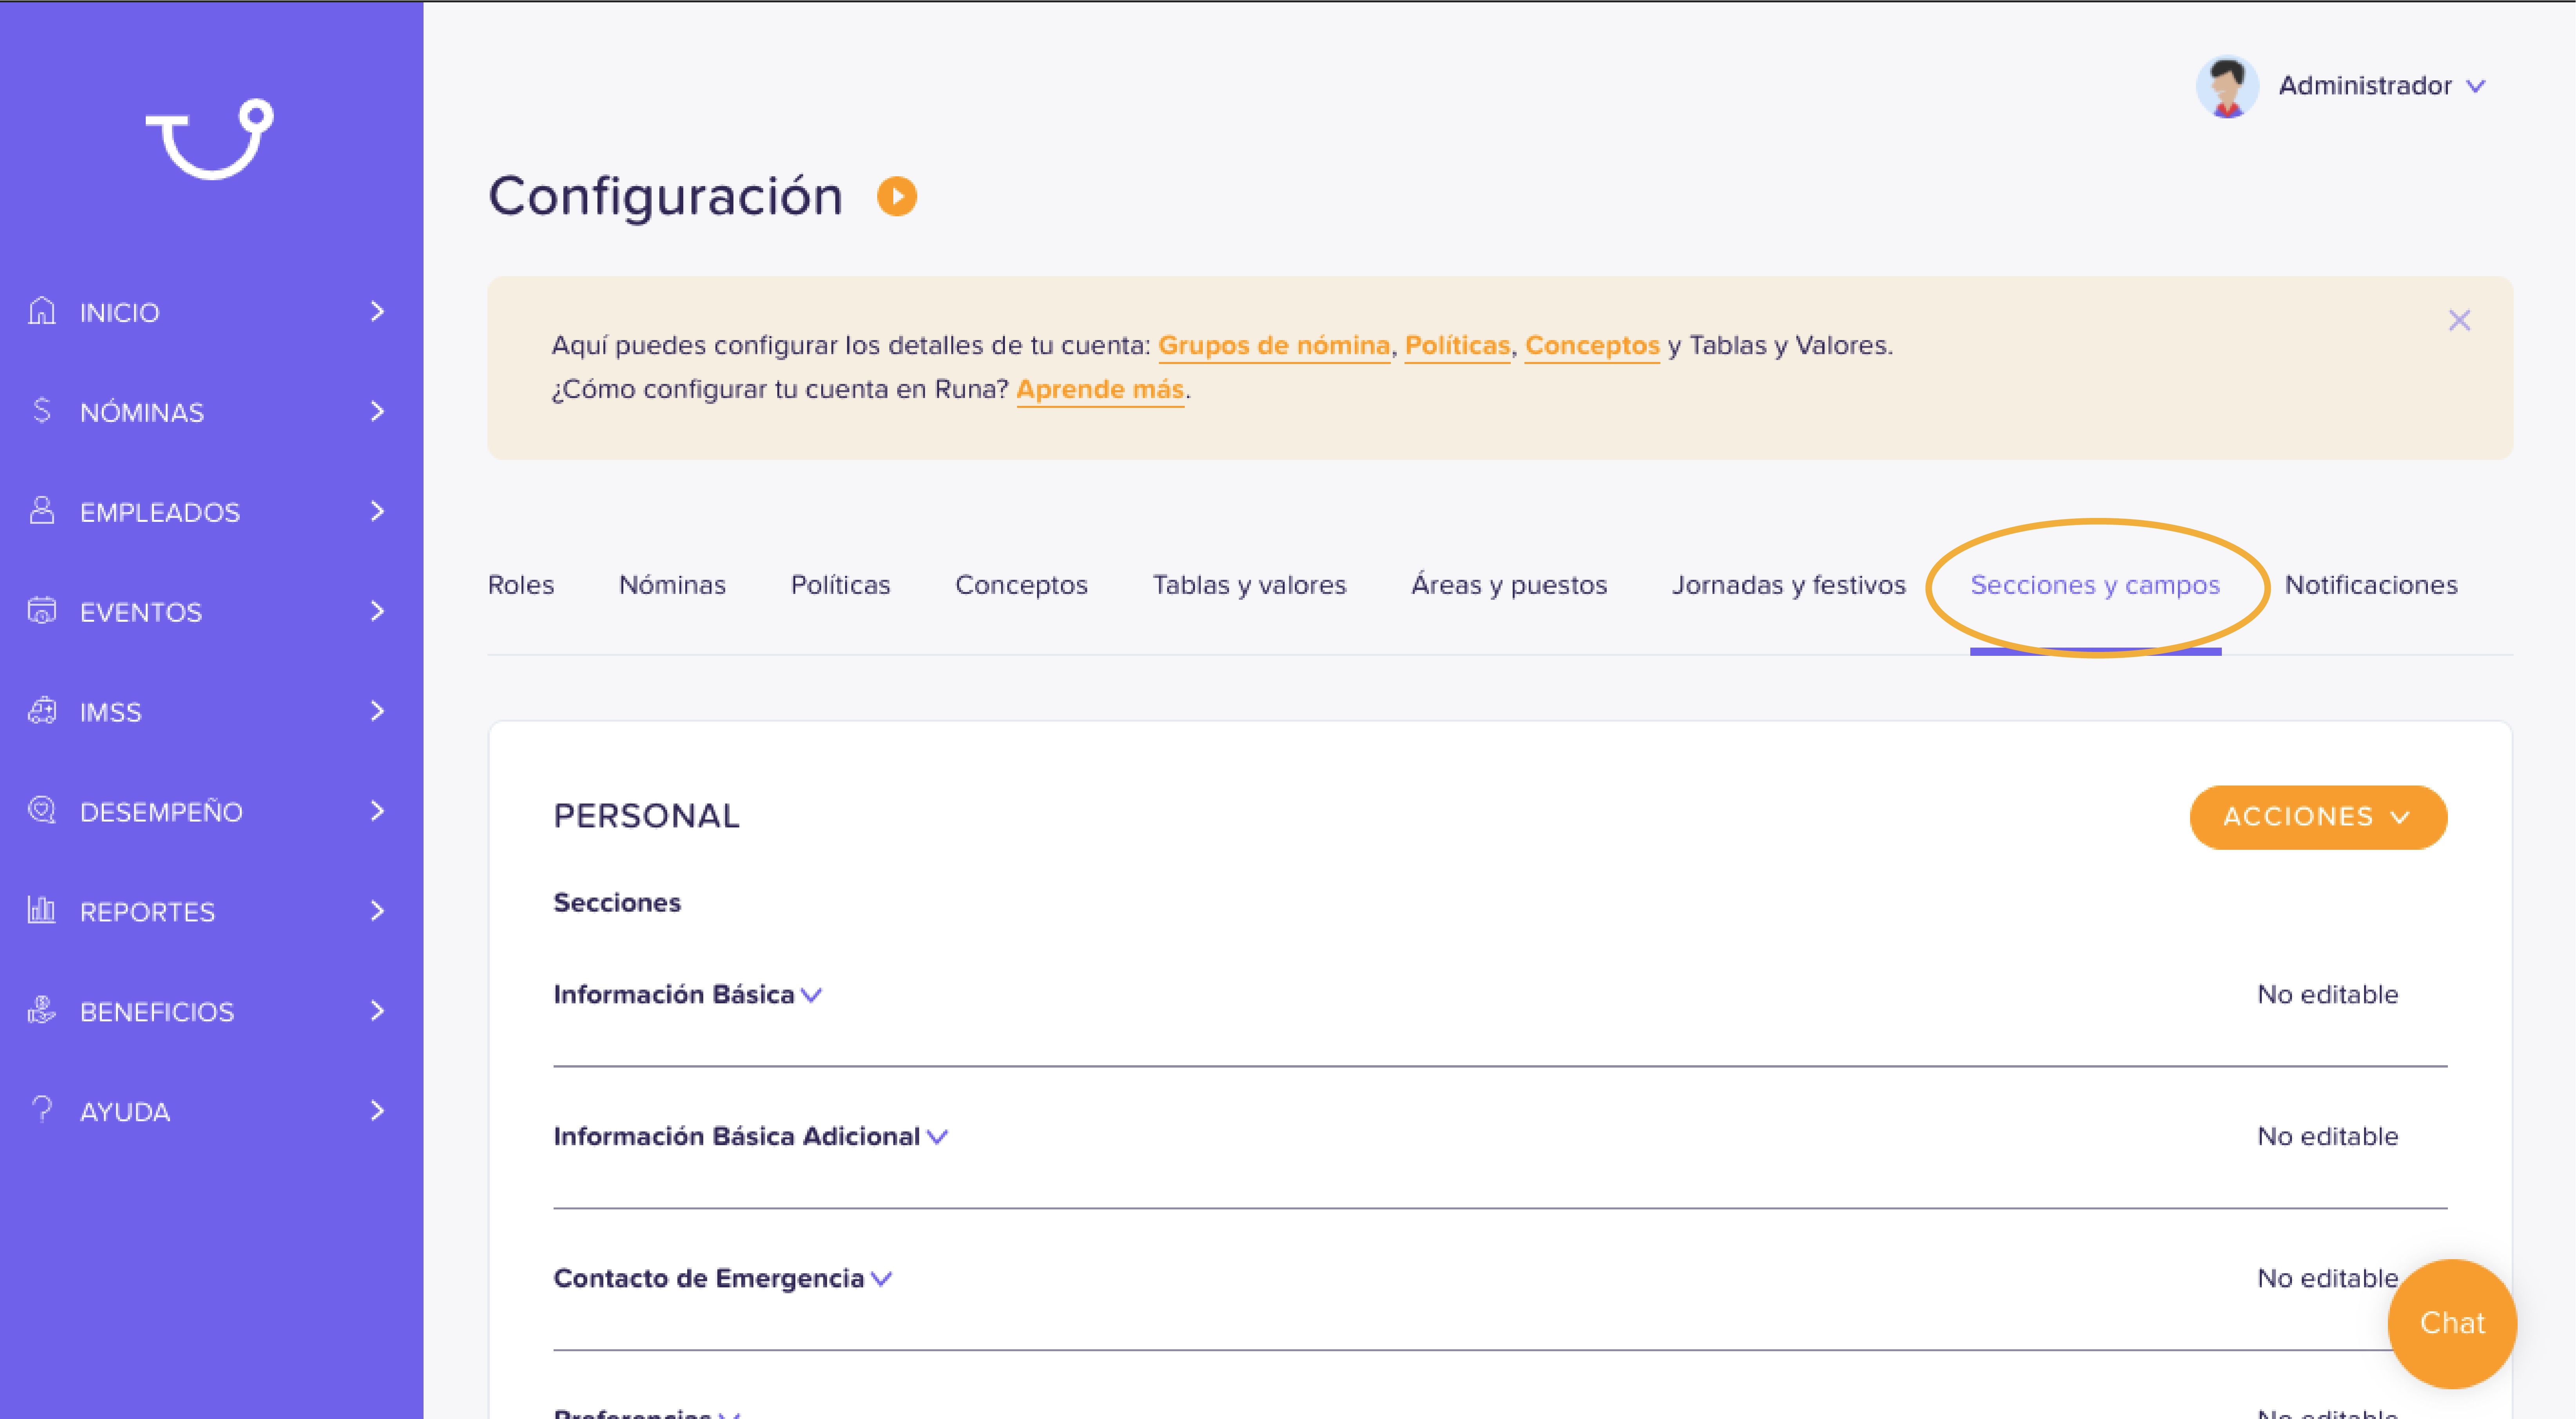Viewport: 2576px width, 1419px height.
Task: Expand the BENEFICIOS menu arrow
Action: 377,1012
